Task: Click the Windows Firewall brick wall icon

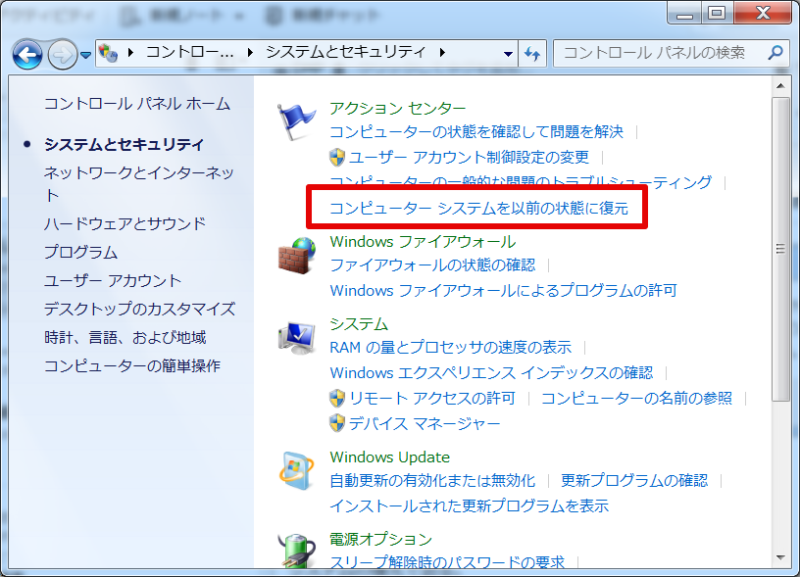Action: 297,256
